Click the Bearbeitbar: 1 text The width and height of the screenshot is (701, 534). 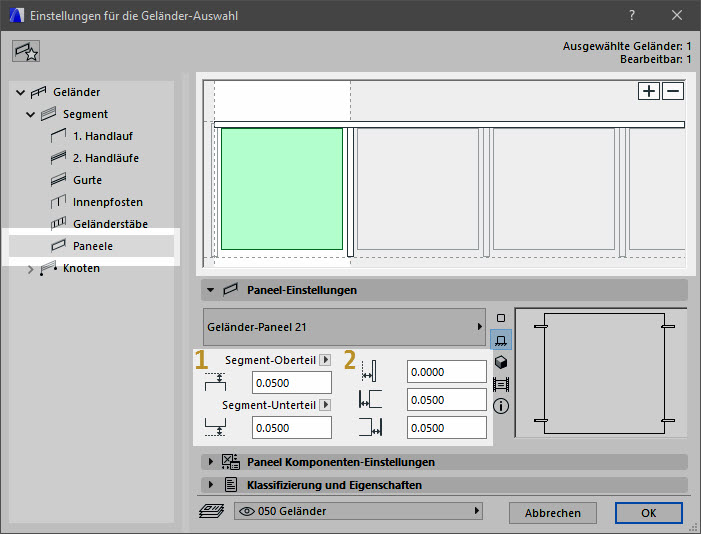click(x=655, y=59)
